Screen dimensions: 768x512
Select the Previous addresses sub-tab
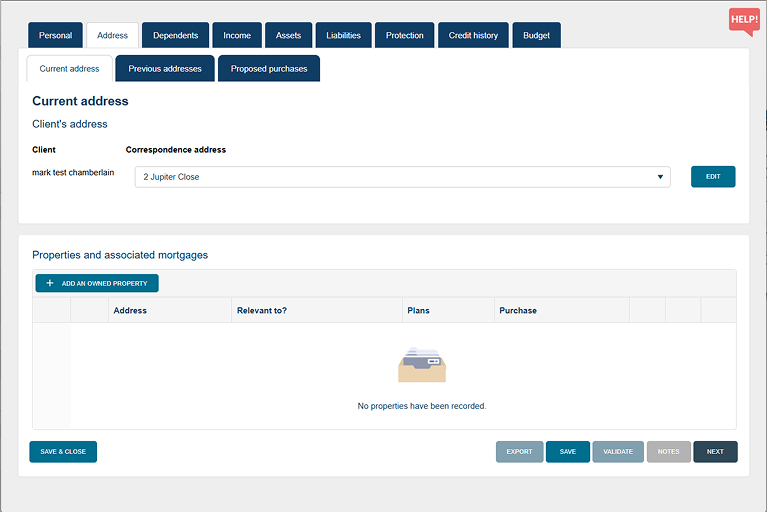click(x=165, y=69)
